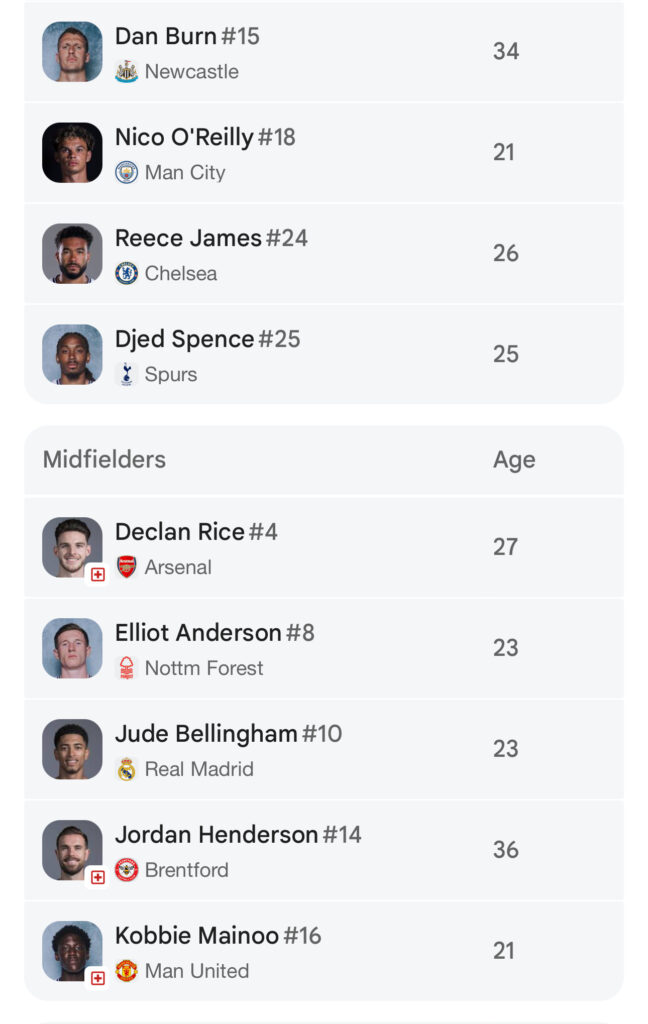Click Jordan Henderson's injury indicator icon

click(x=98, y=877)
